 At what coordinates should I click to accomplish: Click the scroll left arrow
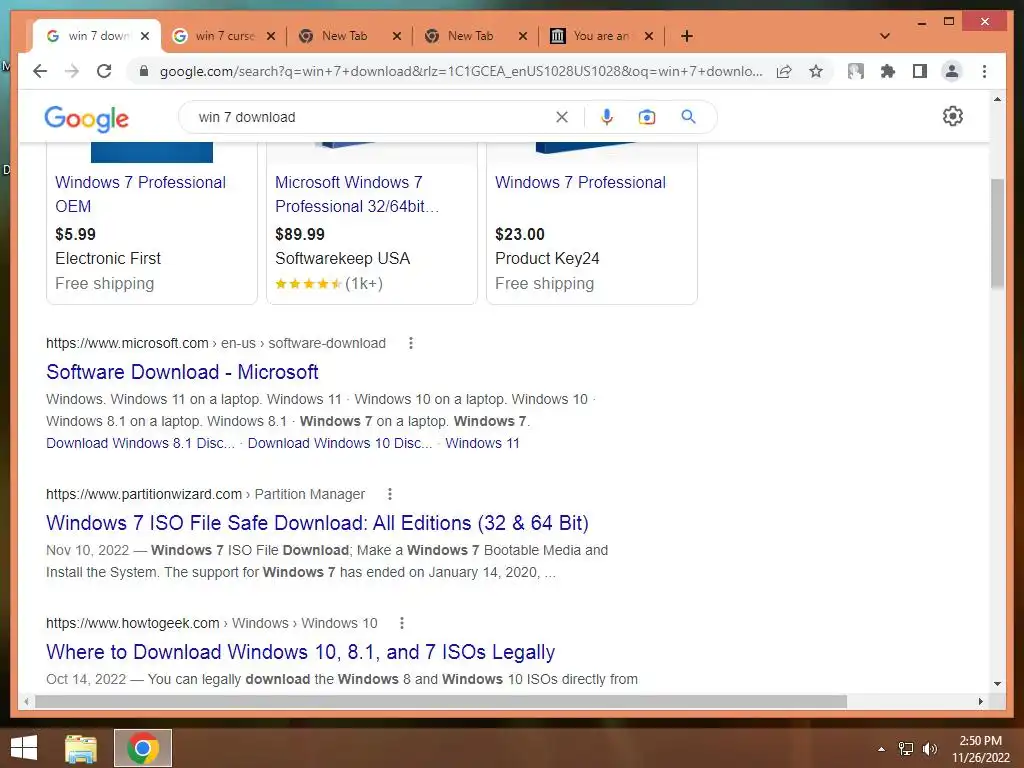(x=26, y=701)
